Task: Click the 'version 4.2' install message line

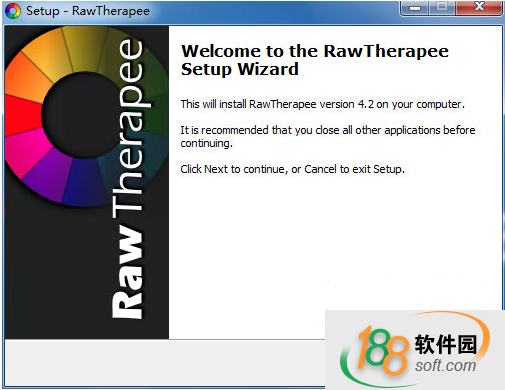Action: [322, 104]
